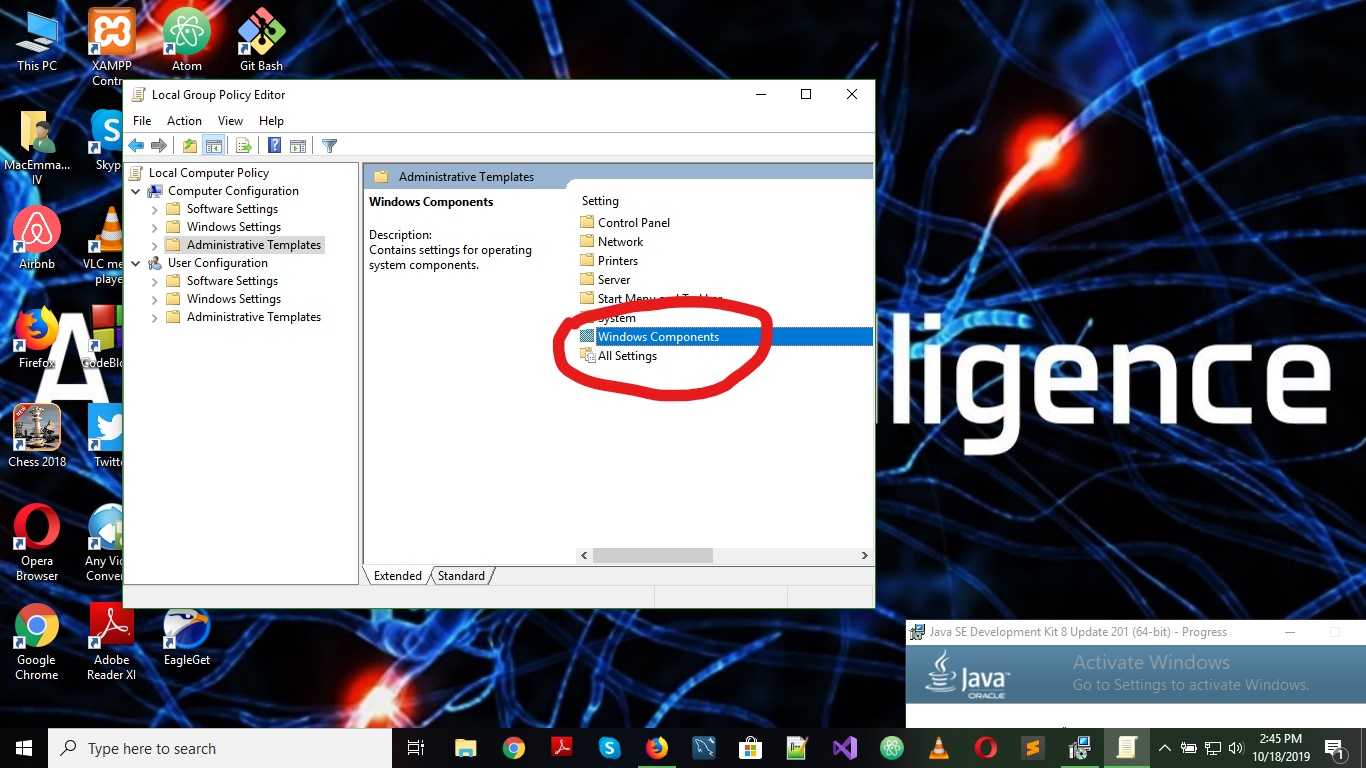
Task: Open VLC media player from the taskbar
Action: pyautogui.click(x=939, y=748)
